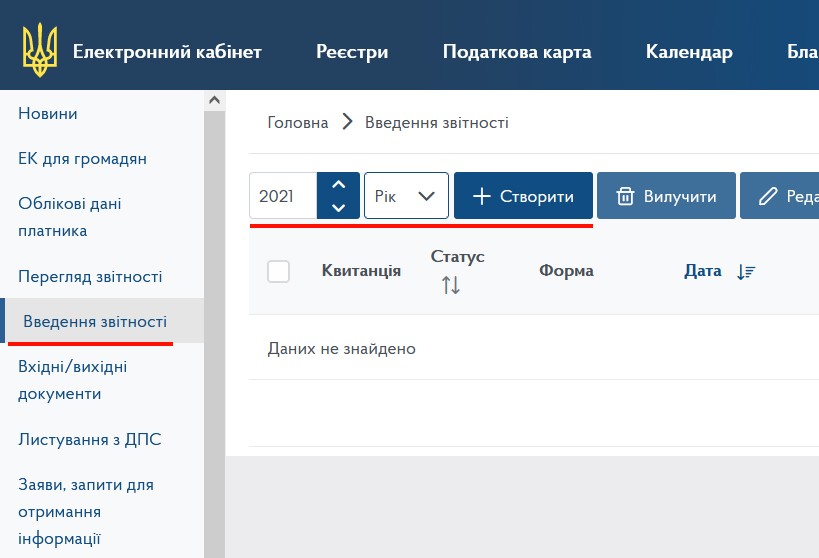Click the Дата descending sort icon
Image resolution: width=819 pixels, height=558 pixels.
[745, 271]
